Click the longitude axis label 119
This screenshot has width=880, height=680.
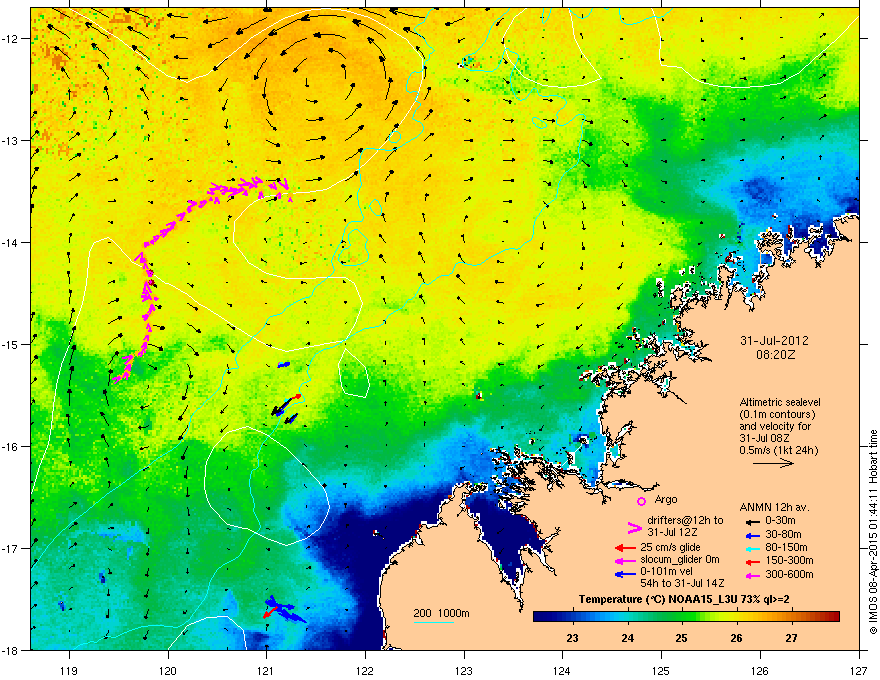(x=69, y=670)
